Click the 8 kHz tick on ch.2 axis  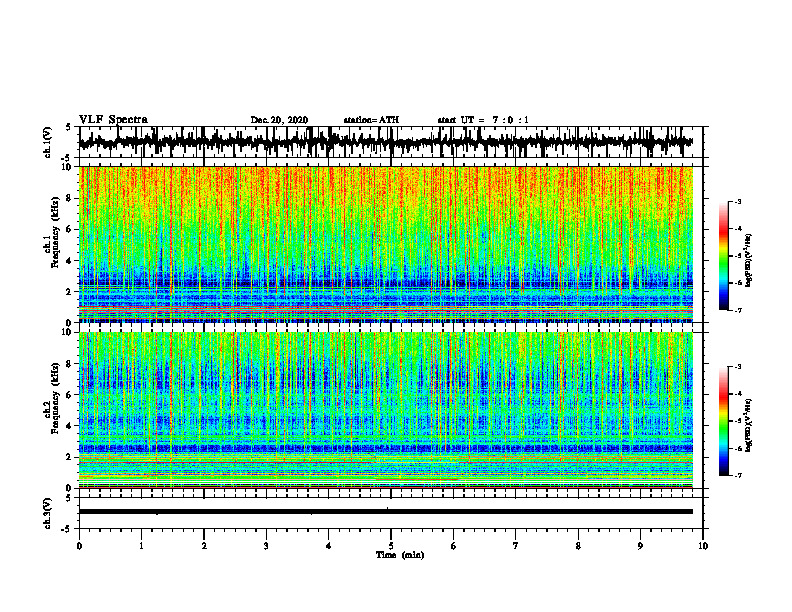70,364
